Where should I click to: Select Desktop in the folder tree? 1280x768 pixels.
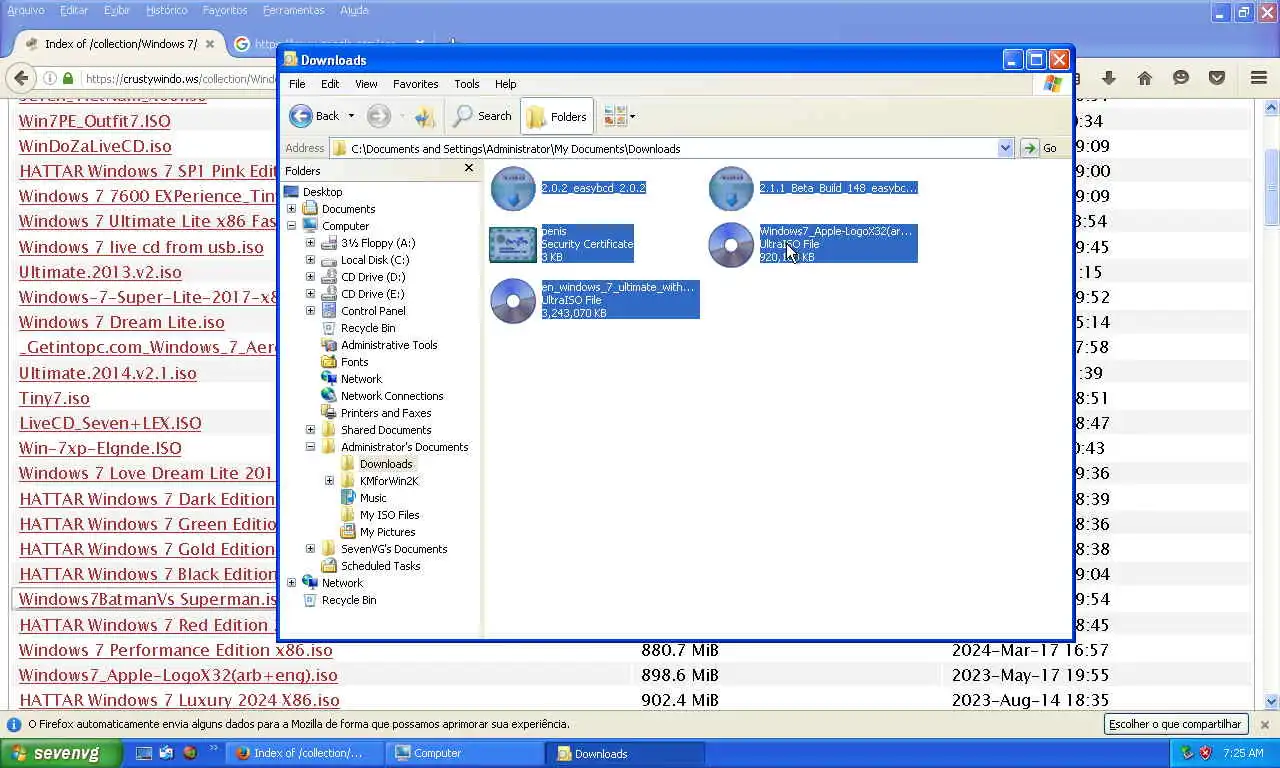[322, 192]
